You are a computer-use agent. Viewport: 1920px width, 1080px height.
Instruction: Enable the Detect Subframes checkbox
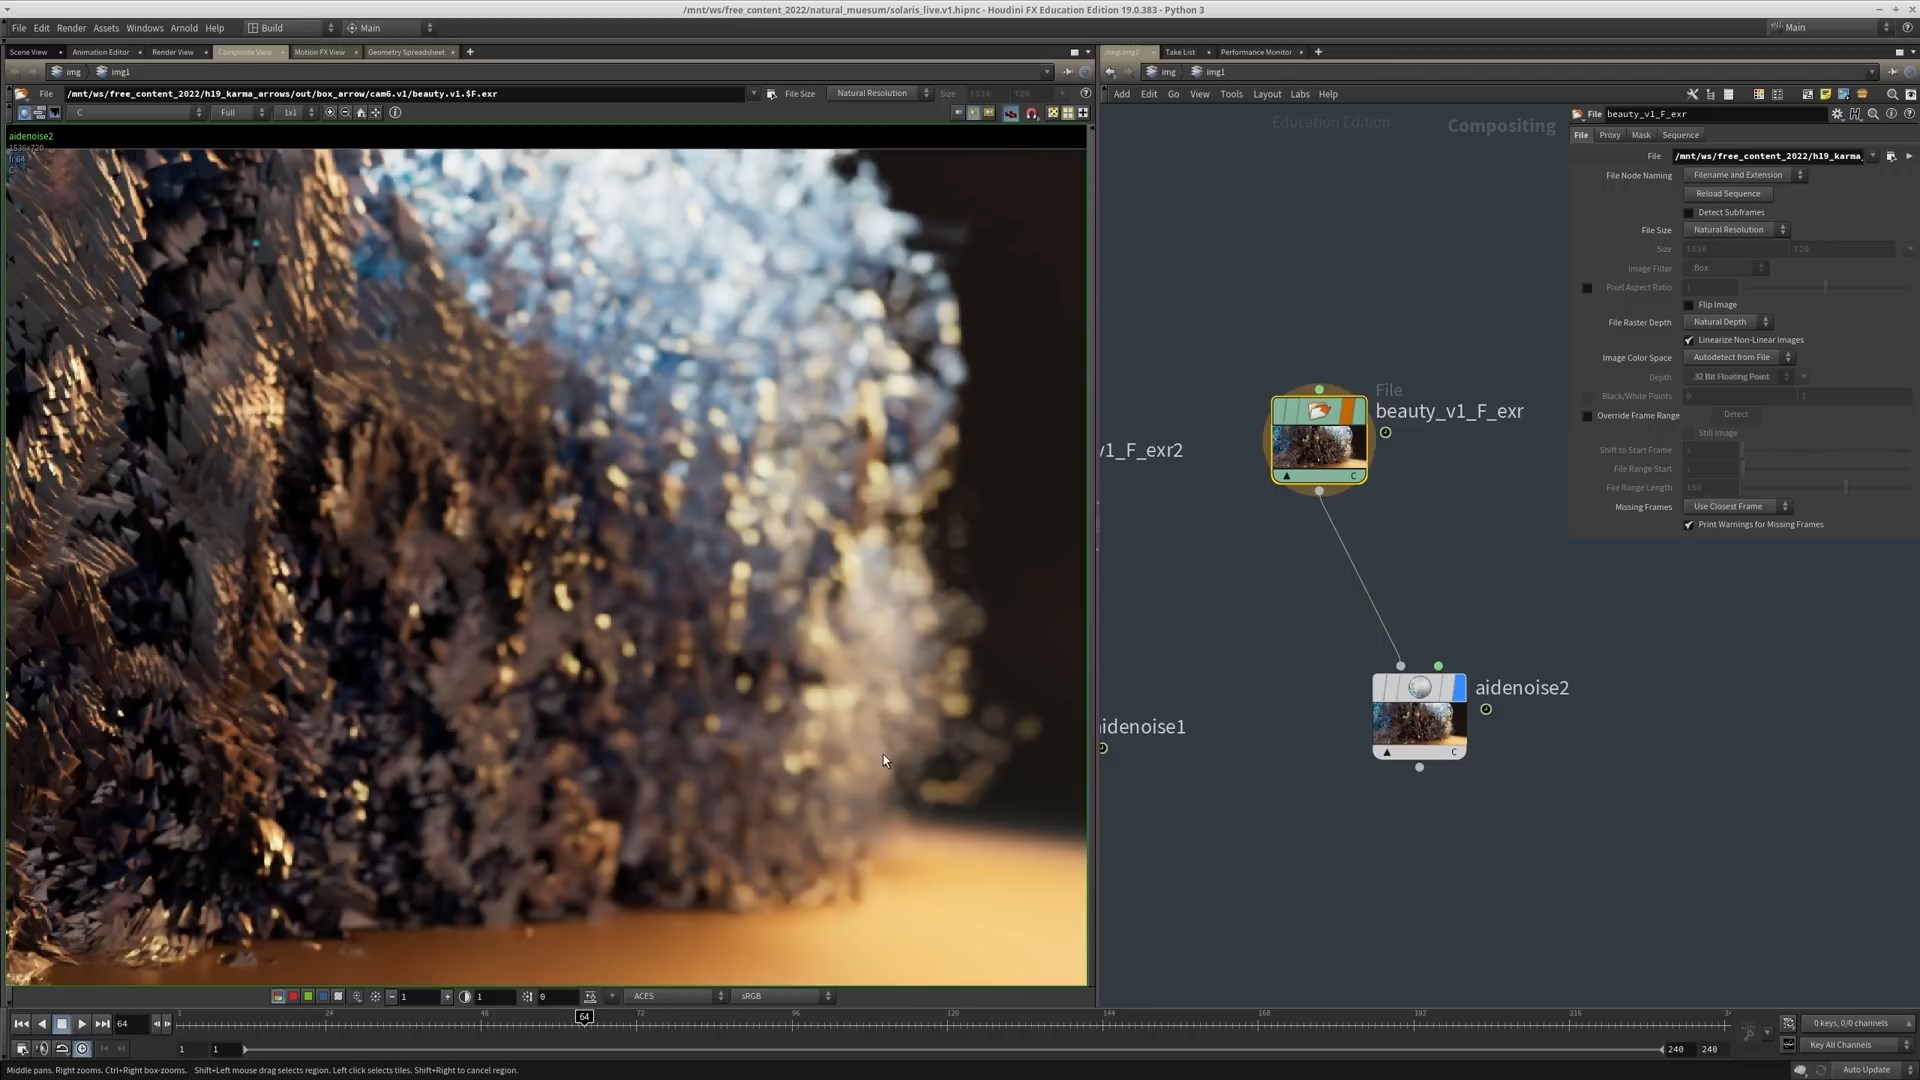click(x=1689, y=213)
